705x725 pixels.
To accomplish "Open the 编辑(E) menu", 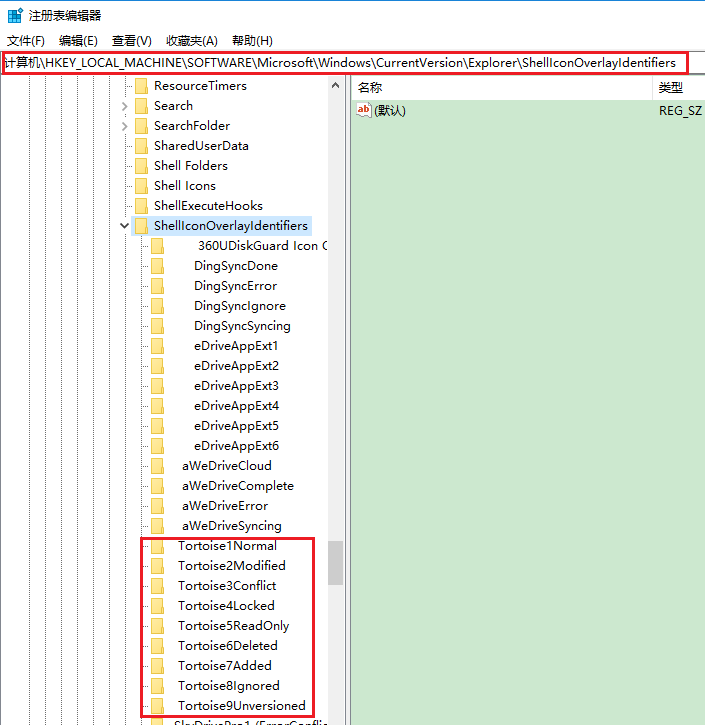I will [x=78, y=41].
